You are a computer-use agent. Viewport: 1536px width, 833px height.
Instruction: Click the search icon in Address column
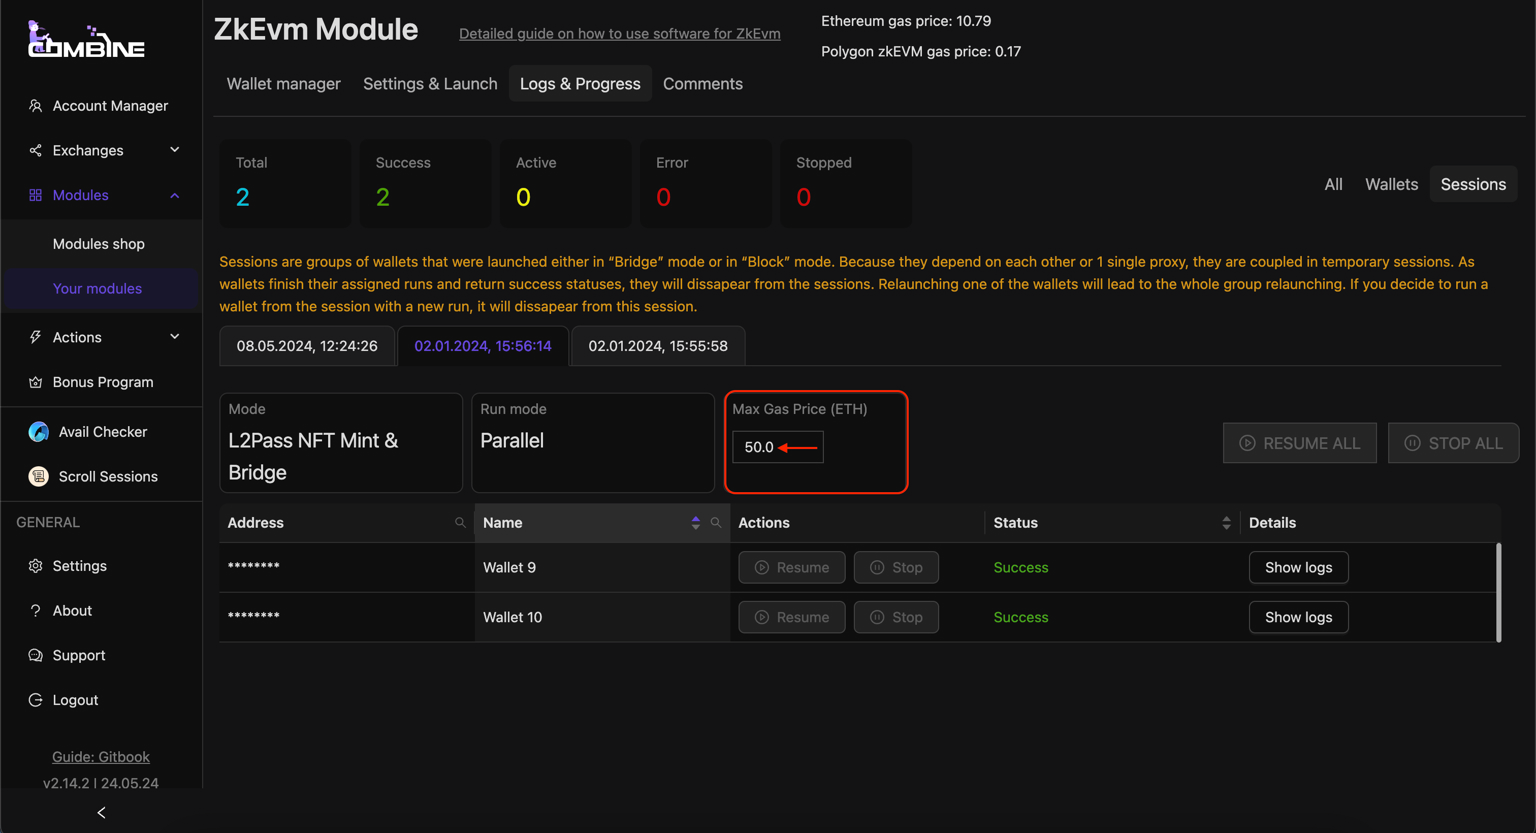[x=460, y=523]
